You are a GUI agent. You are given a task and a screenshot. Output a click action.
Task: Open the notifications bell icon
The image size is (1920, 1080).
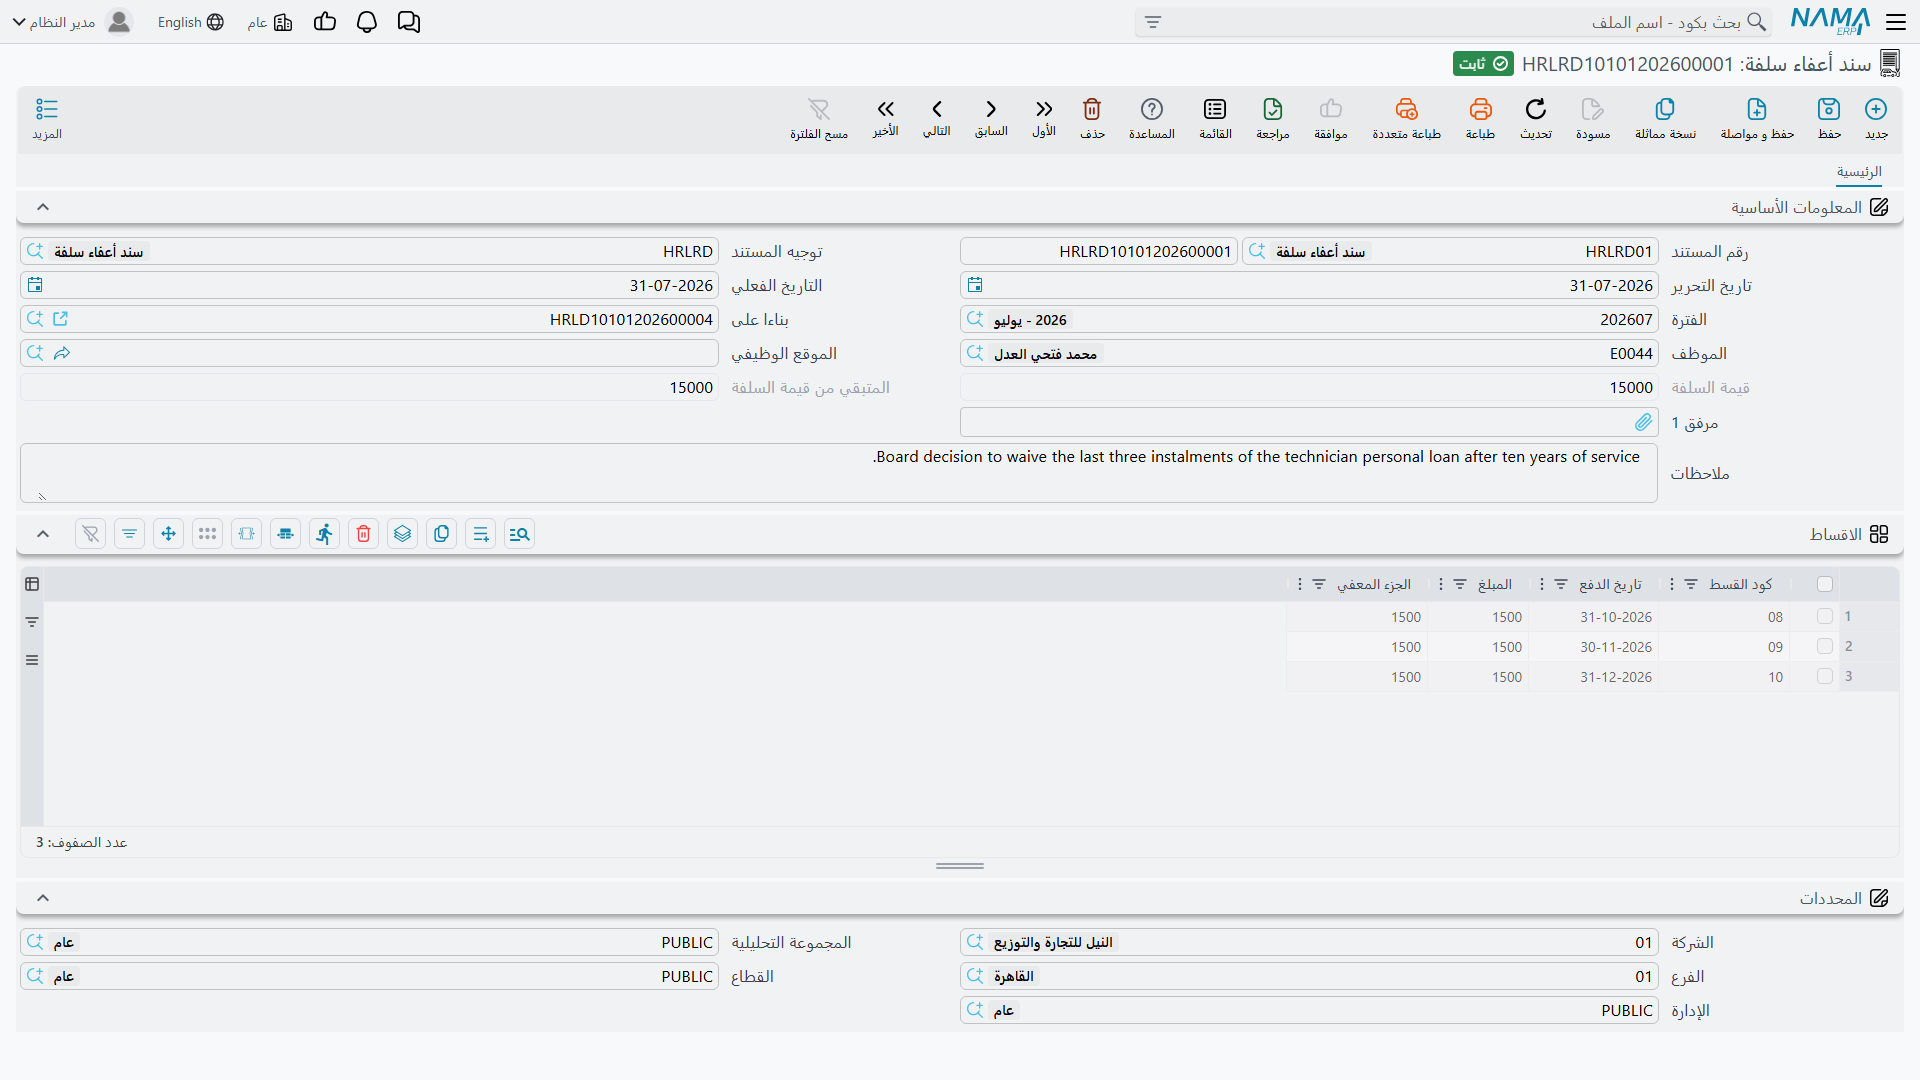367,22
